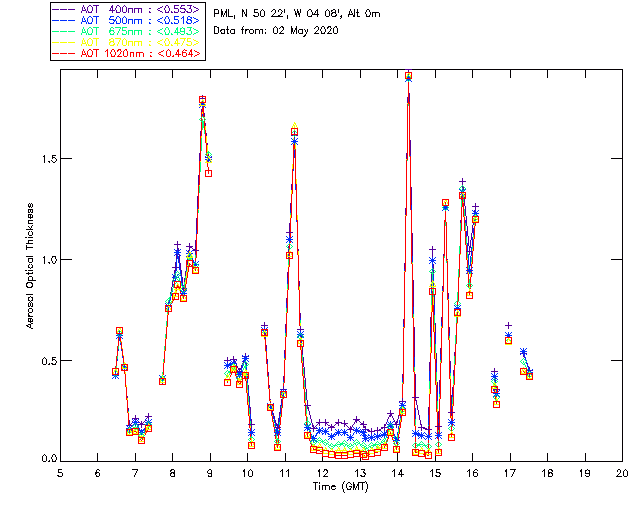Click the 0.0 tick label on y-axis
The width and height of the screenshot is (640, 512).
point(46,460)
